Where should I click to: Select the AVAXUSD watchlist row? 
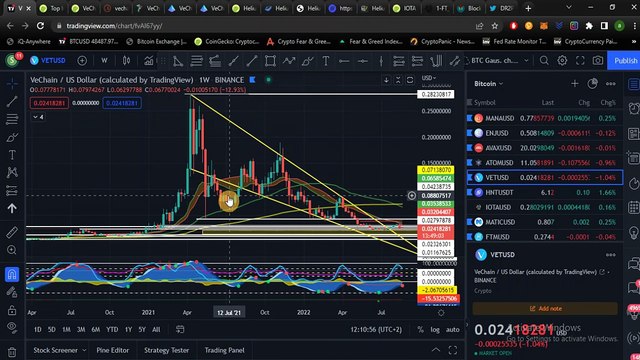pos(544,148)
